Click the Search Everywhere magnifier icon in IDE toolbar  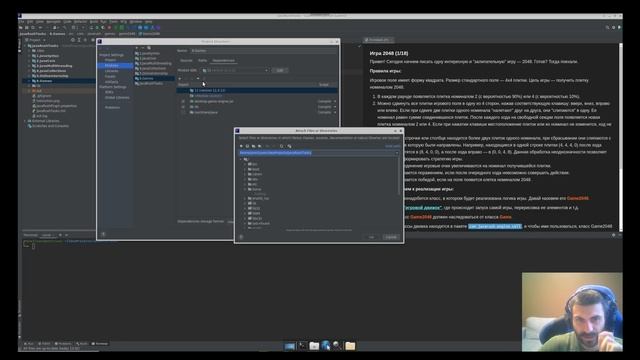607,27
